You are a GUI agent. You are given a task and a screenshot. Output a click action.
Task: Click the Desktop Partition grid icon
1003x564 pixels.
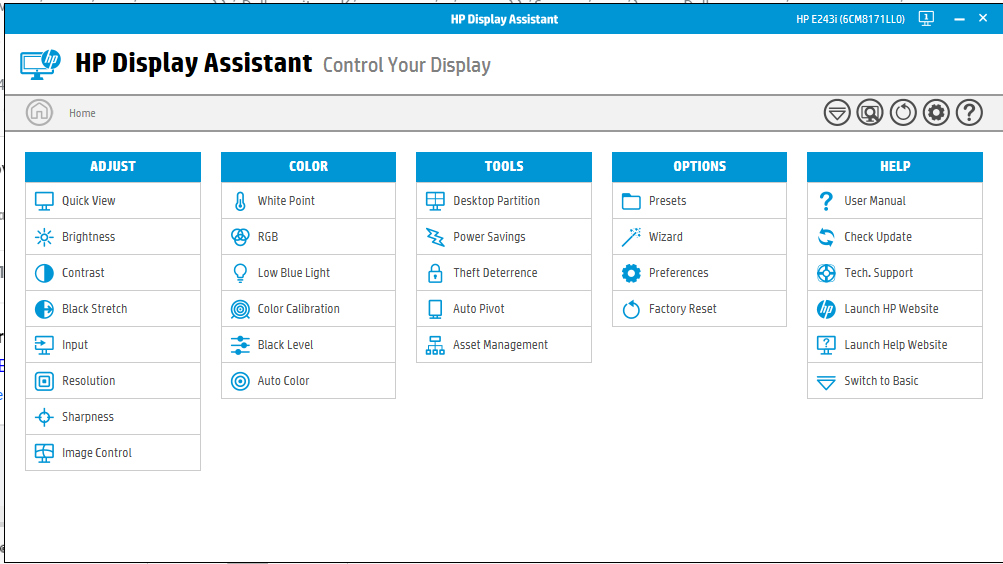click(435, 201)
